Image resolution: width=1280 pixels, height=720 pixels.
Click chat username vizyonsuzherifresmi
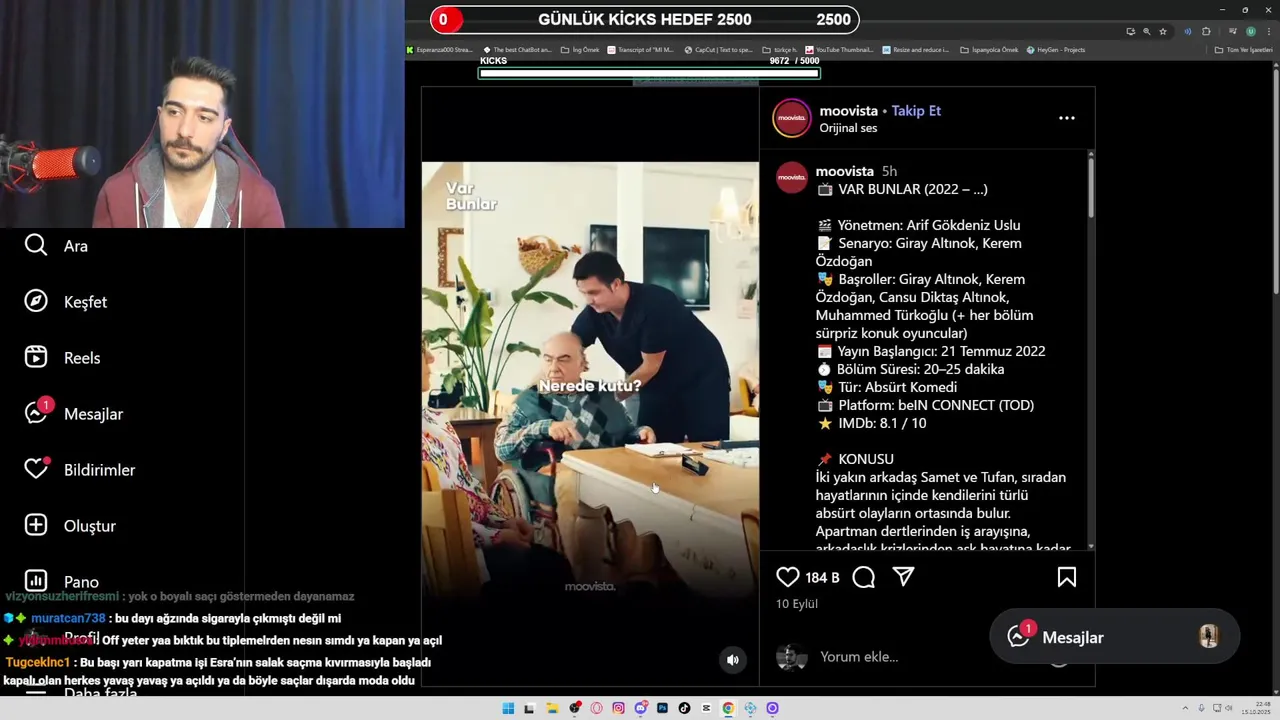[x=62, y=596]
